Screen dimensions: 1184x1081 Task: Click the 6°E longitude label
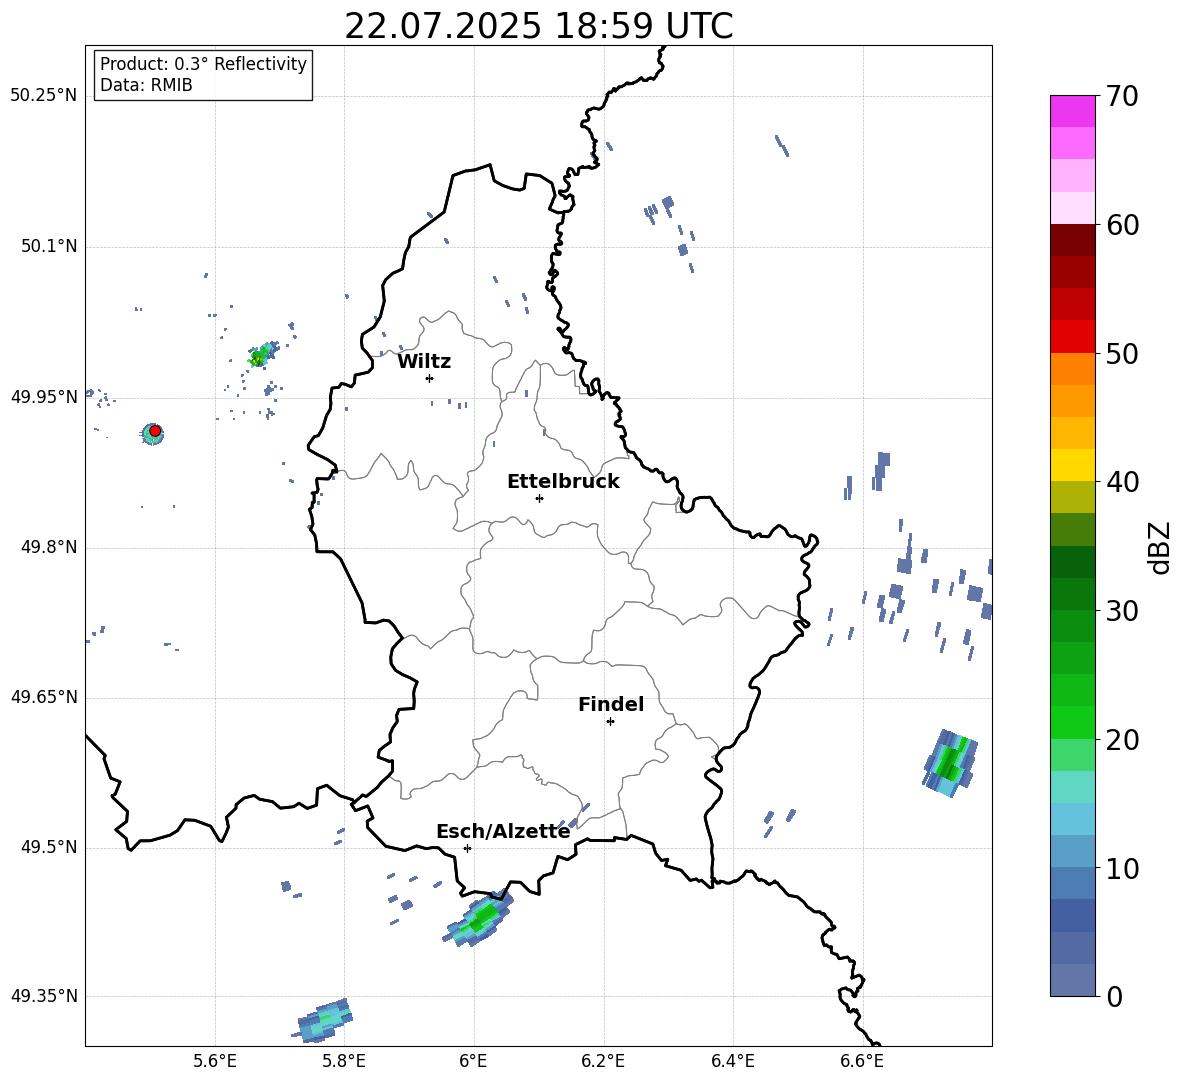click(x=473, y=1061)
